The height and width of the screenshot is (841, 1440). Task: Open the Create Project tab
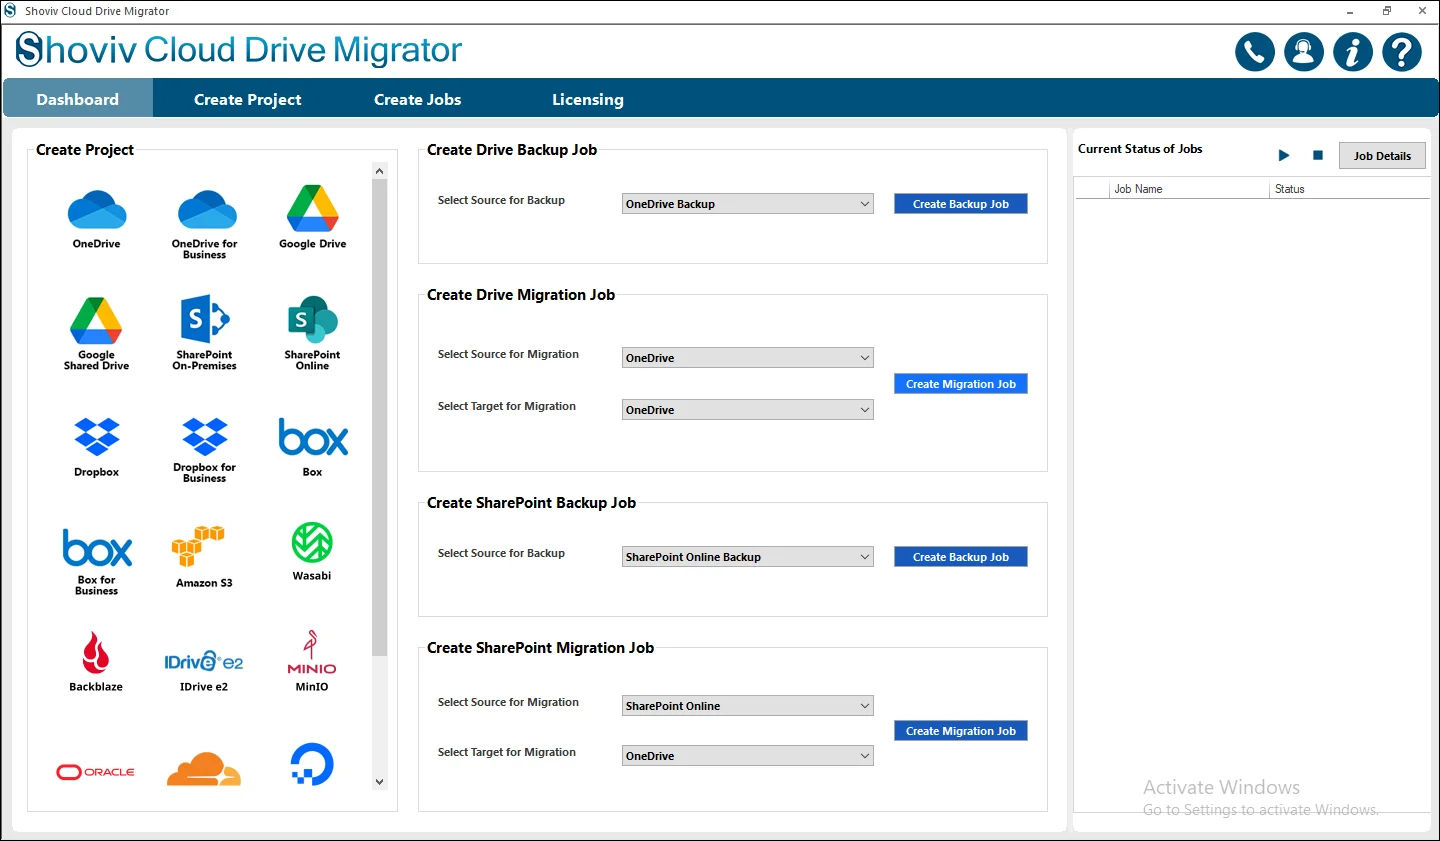[x=248, y=99]
